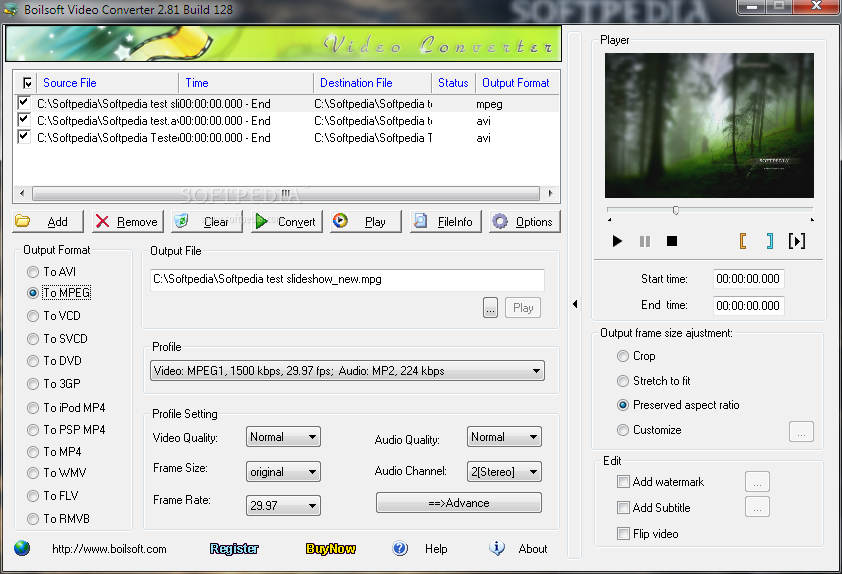Click the Output File path field
Image resolution: width=842 pixels, height=574 pixels.
click(347, 280)
